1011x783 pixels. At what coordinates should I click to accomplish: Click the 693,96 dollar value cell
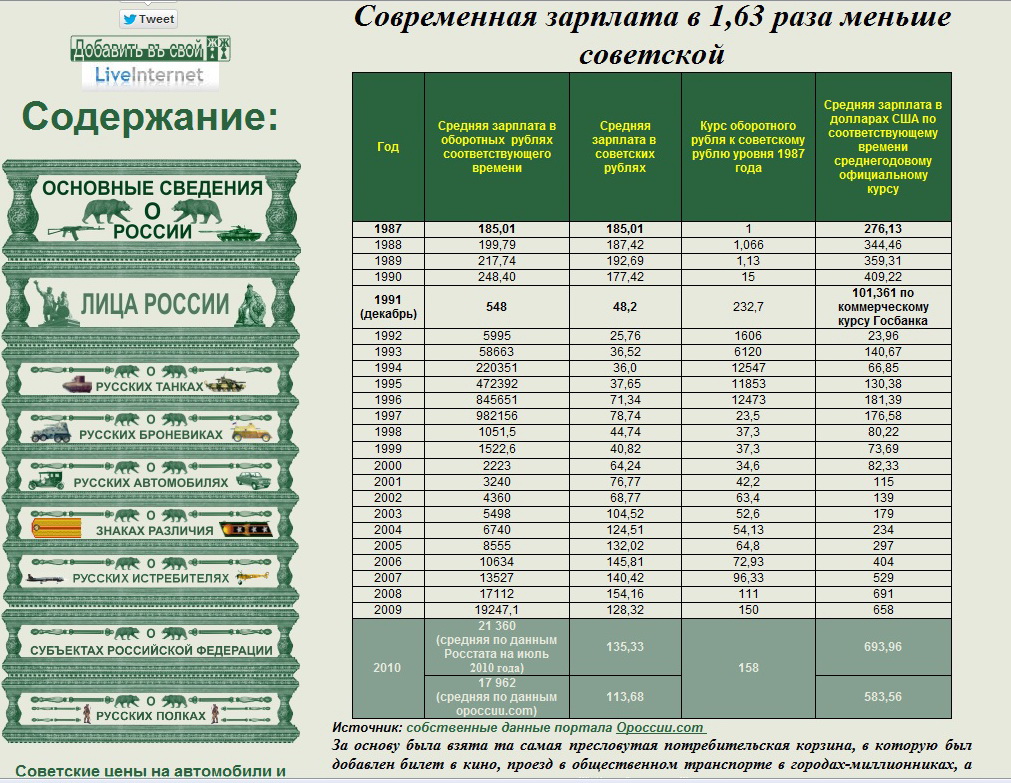[x=883, y=647]
